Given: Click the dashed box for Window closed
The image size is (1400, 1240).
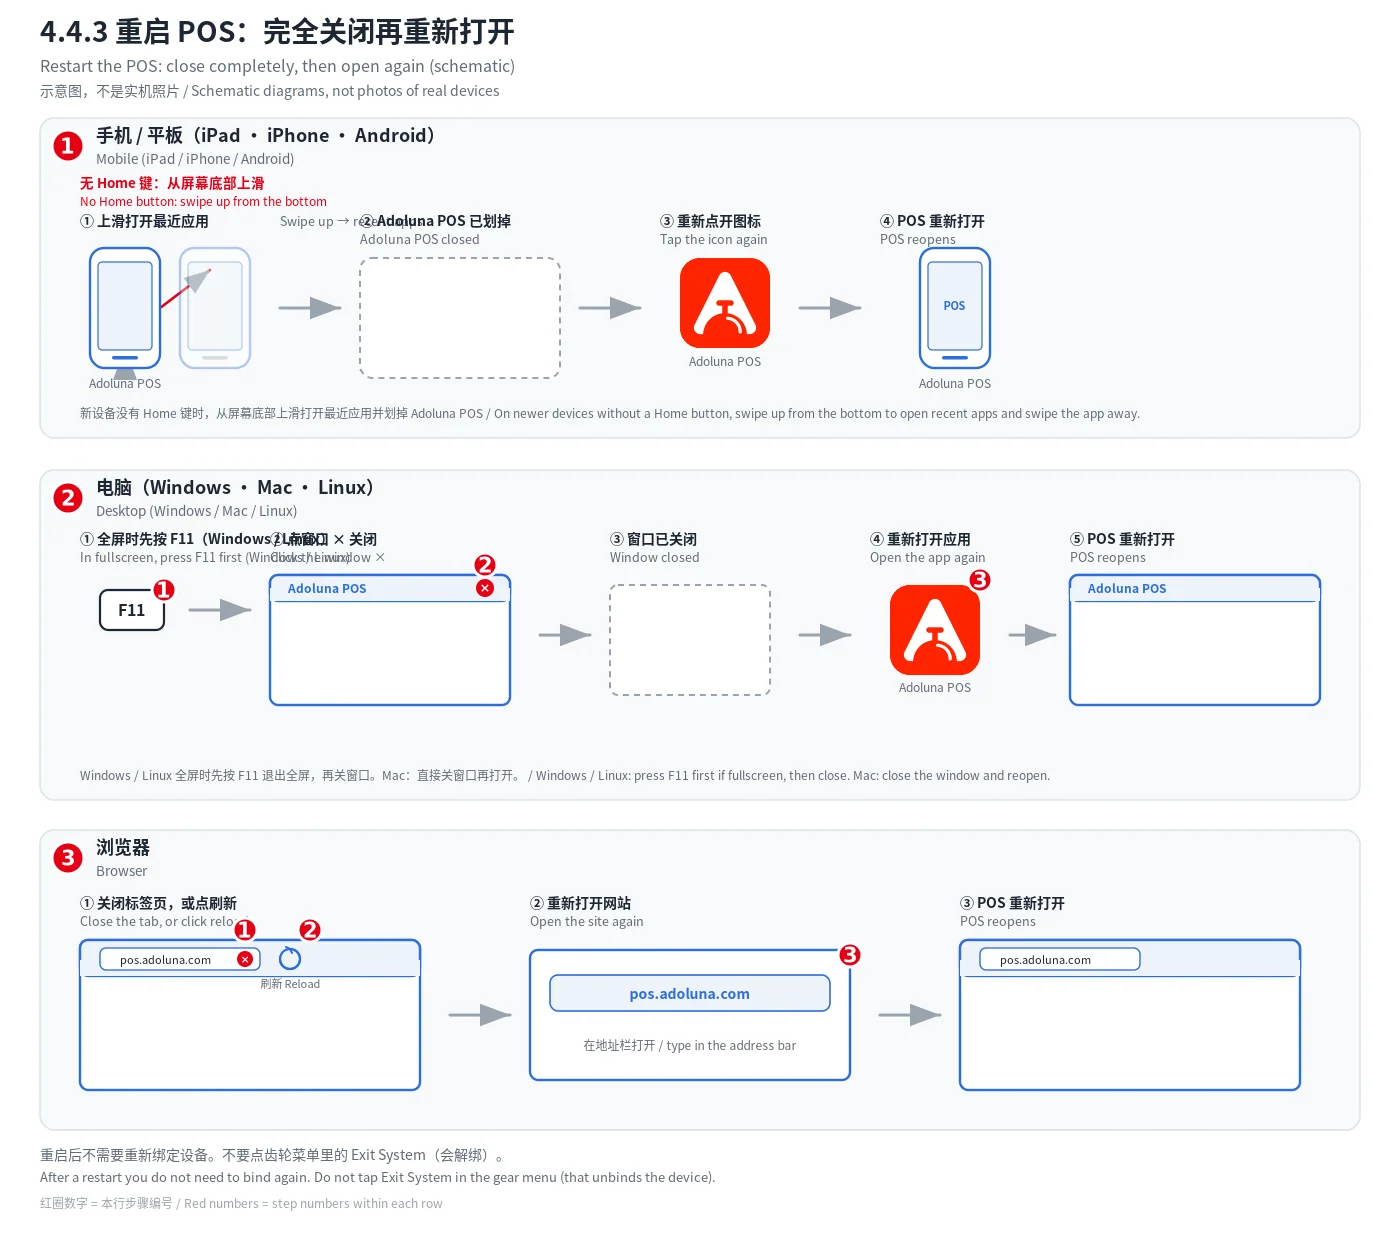Looking at the screenshot, I should [690, 640].
